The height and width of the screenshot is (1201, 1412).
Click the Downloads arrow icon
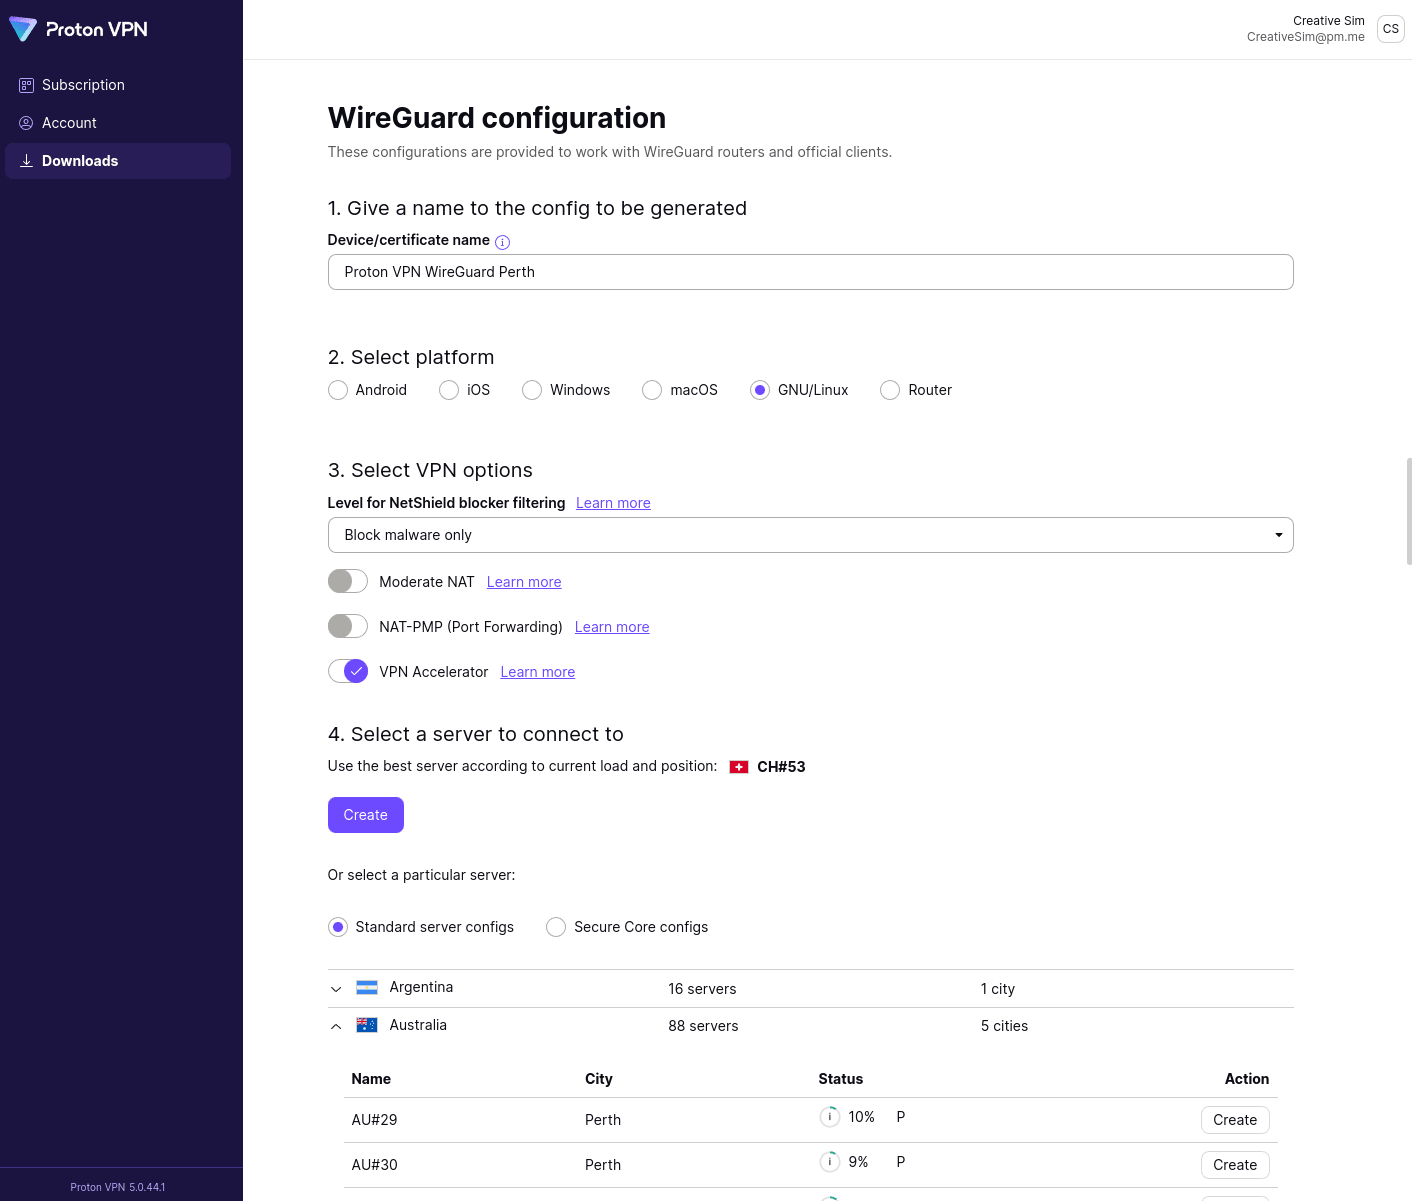pyautogui.click(x=26, y=161)
